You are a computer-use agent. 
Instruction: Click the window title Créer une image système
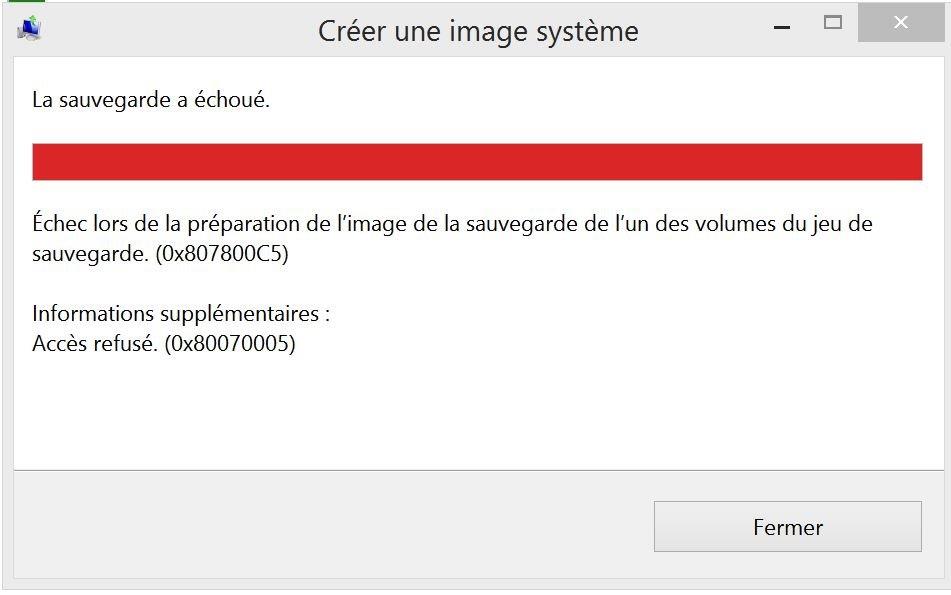(x=478, y=31)
